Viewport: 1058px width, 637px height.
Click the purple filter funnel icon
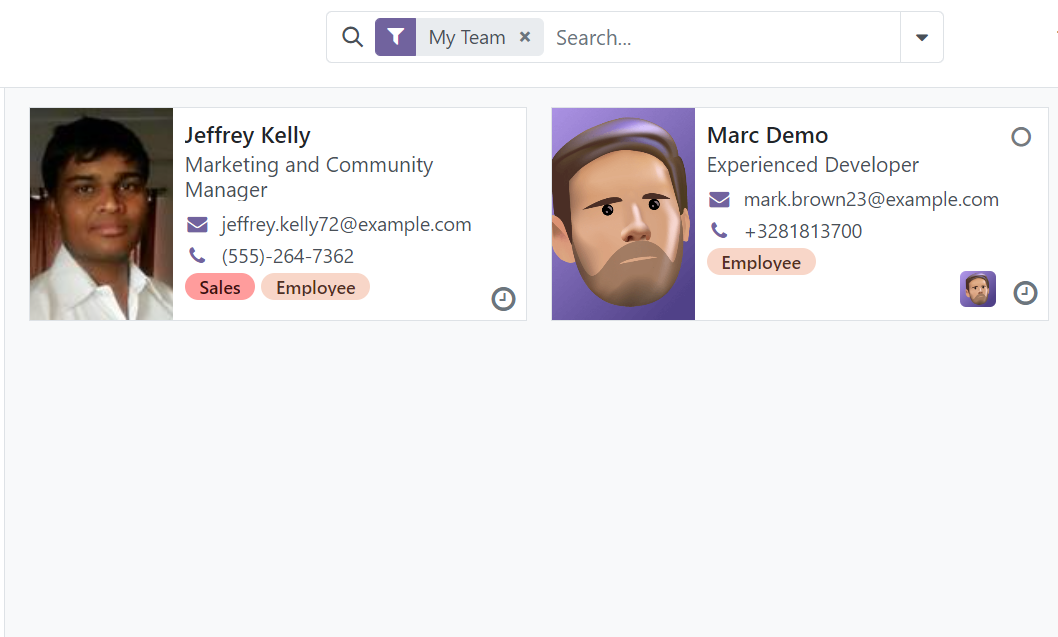pyautogui.click(x=395, y=37)
